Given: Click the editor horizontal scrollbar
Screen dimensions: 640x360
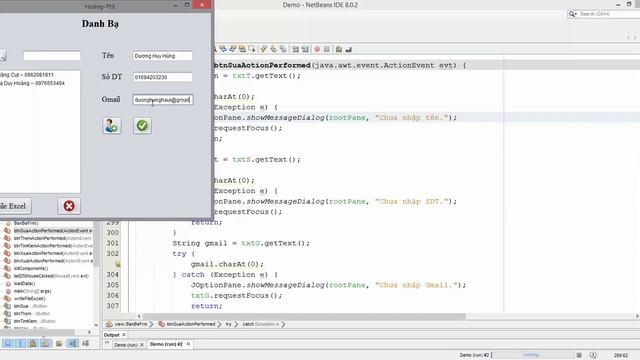Looking at the screenshot, I should click(304, 316).
